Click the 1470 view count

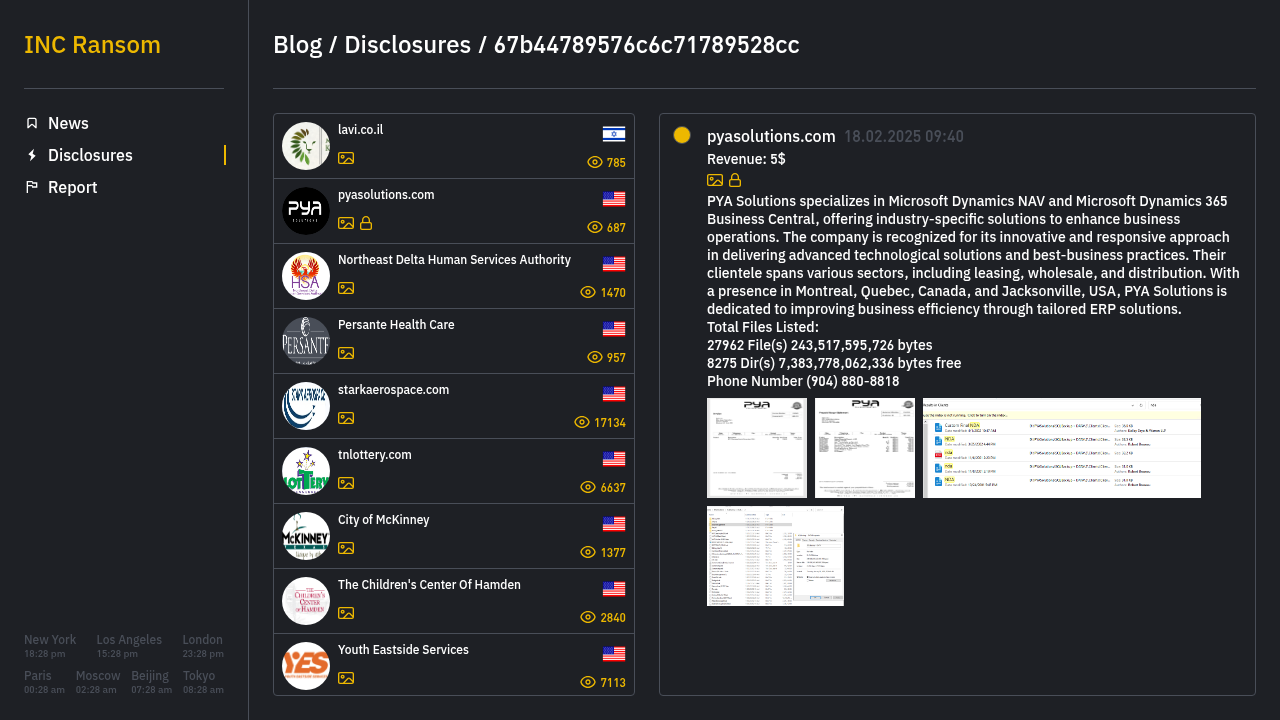(613, 293)
